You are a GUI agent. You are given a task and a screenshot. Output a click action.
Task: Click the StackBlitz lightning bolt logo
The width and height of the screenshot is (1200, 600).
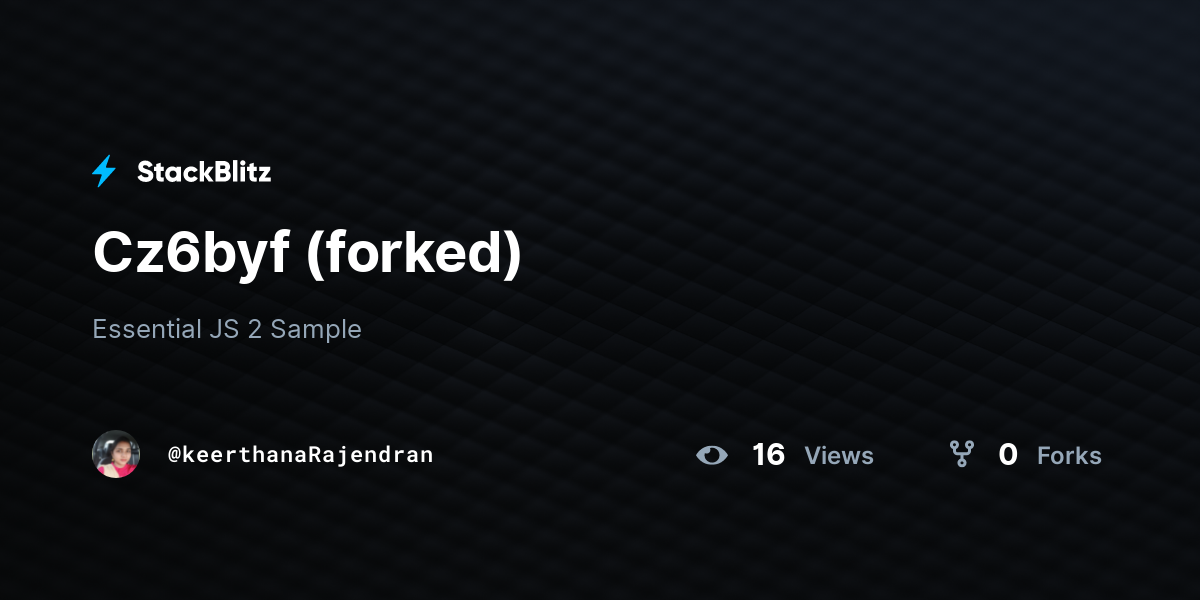coord(104,172)
